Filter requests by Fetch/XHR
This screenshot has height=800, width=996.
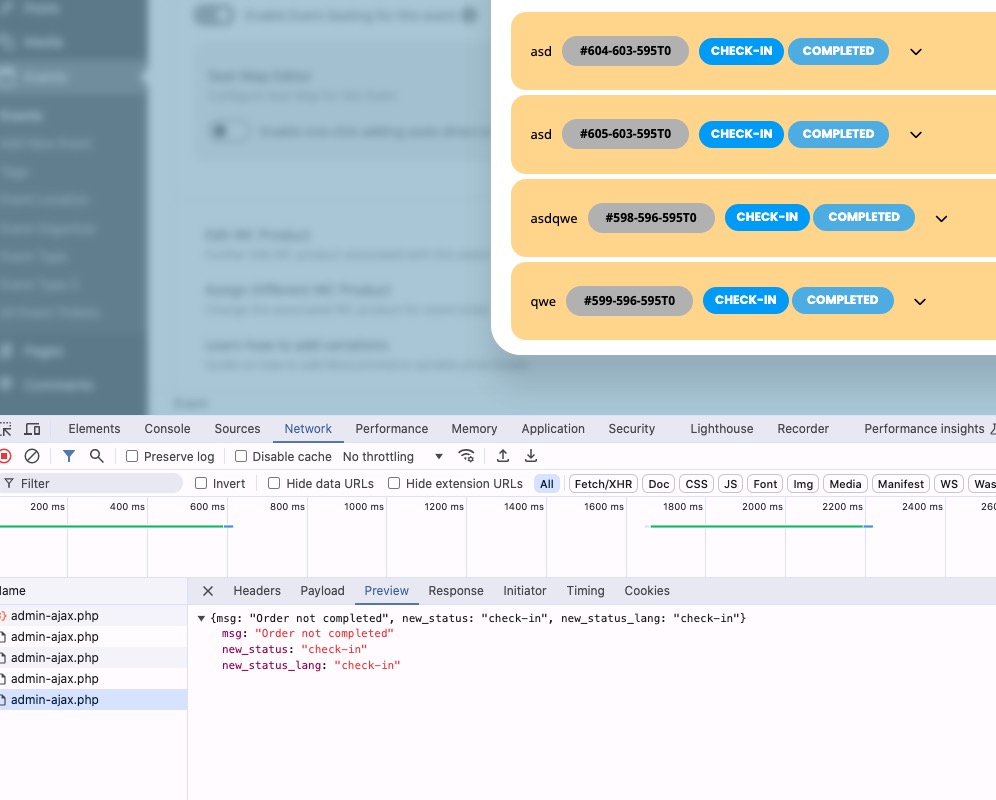click(603, 484)
